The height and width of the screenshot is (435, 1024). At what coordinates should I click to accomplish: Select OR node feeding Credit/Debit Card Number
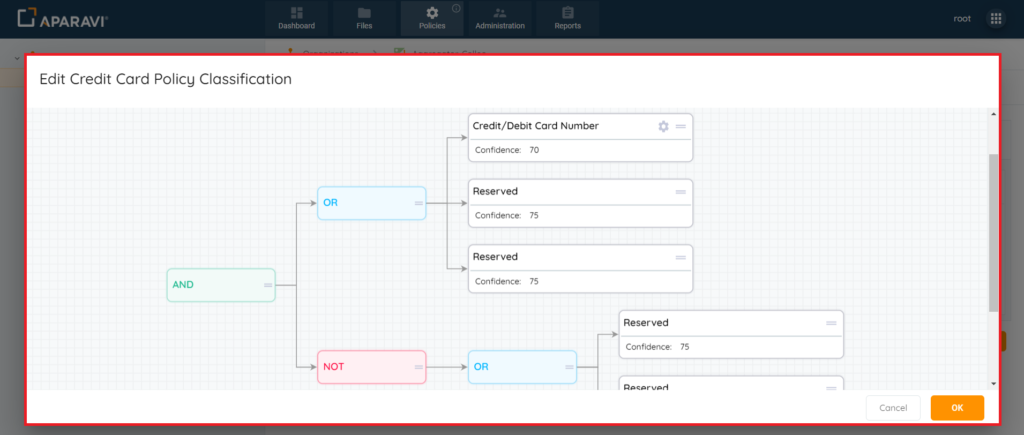point(372,203)
